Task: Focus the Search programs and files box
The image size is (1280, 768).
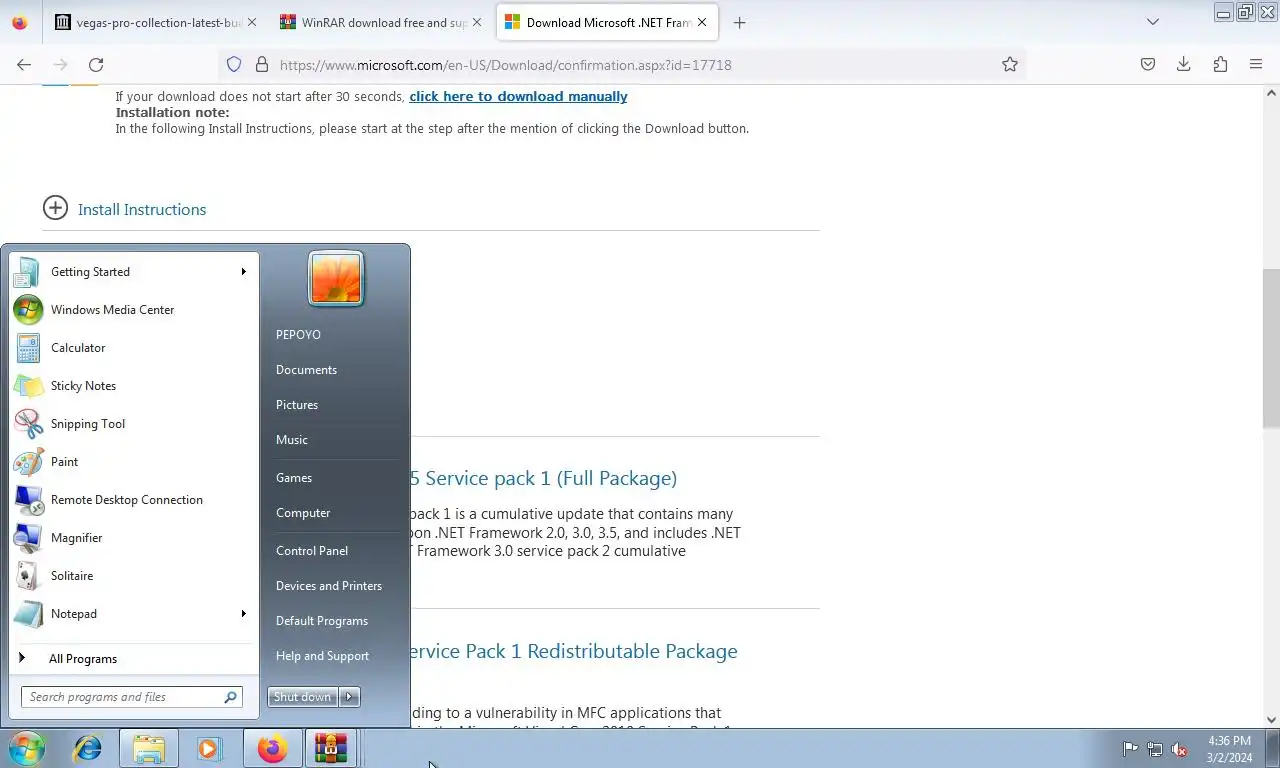Action: 131,697
